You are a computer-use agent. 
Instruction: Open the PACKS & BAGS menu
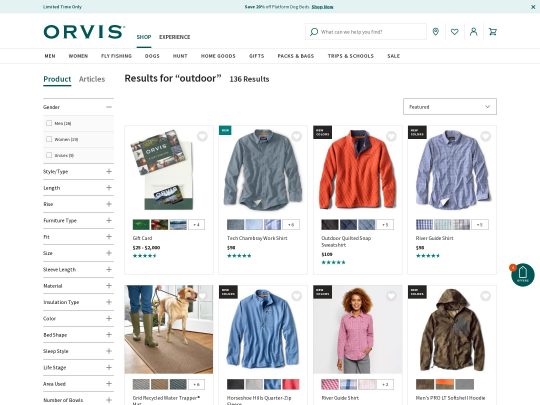[296, 56]
